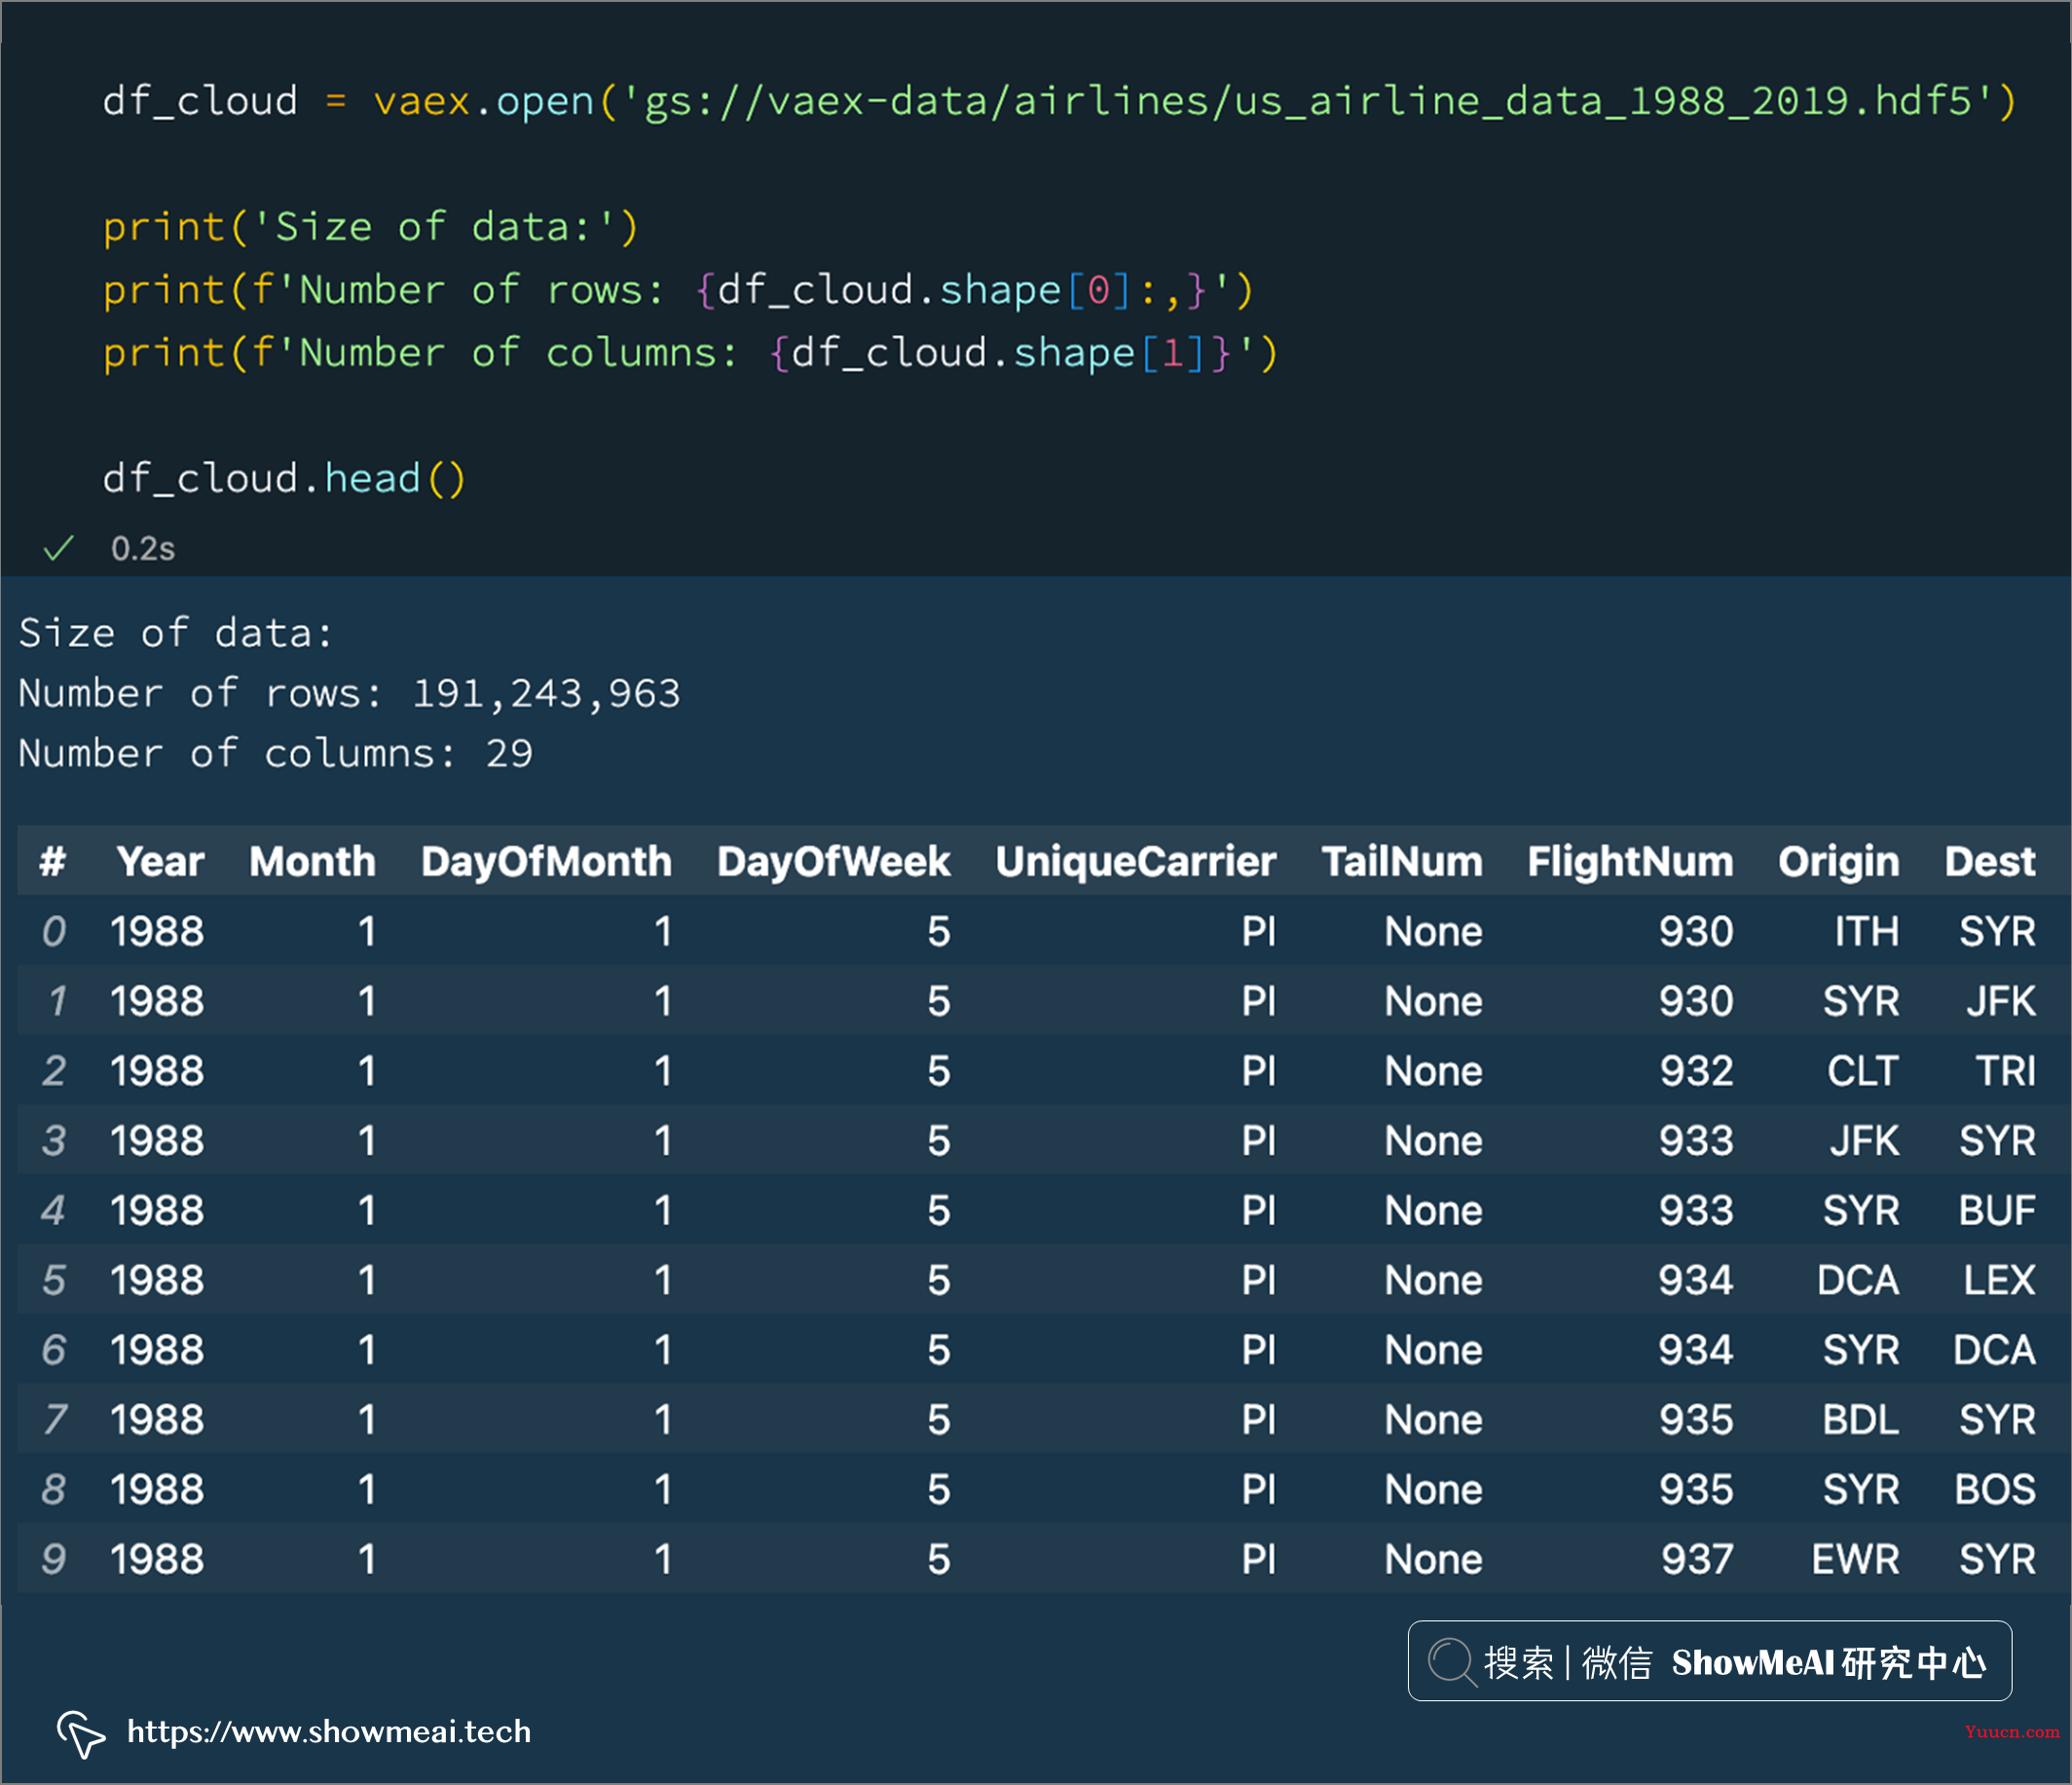
Task: Click the cursor icon beside showmeai.tech URL
Action: (81, 1733)
